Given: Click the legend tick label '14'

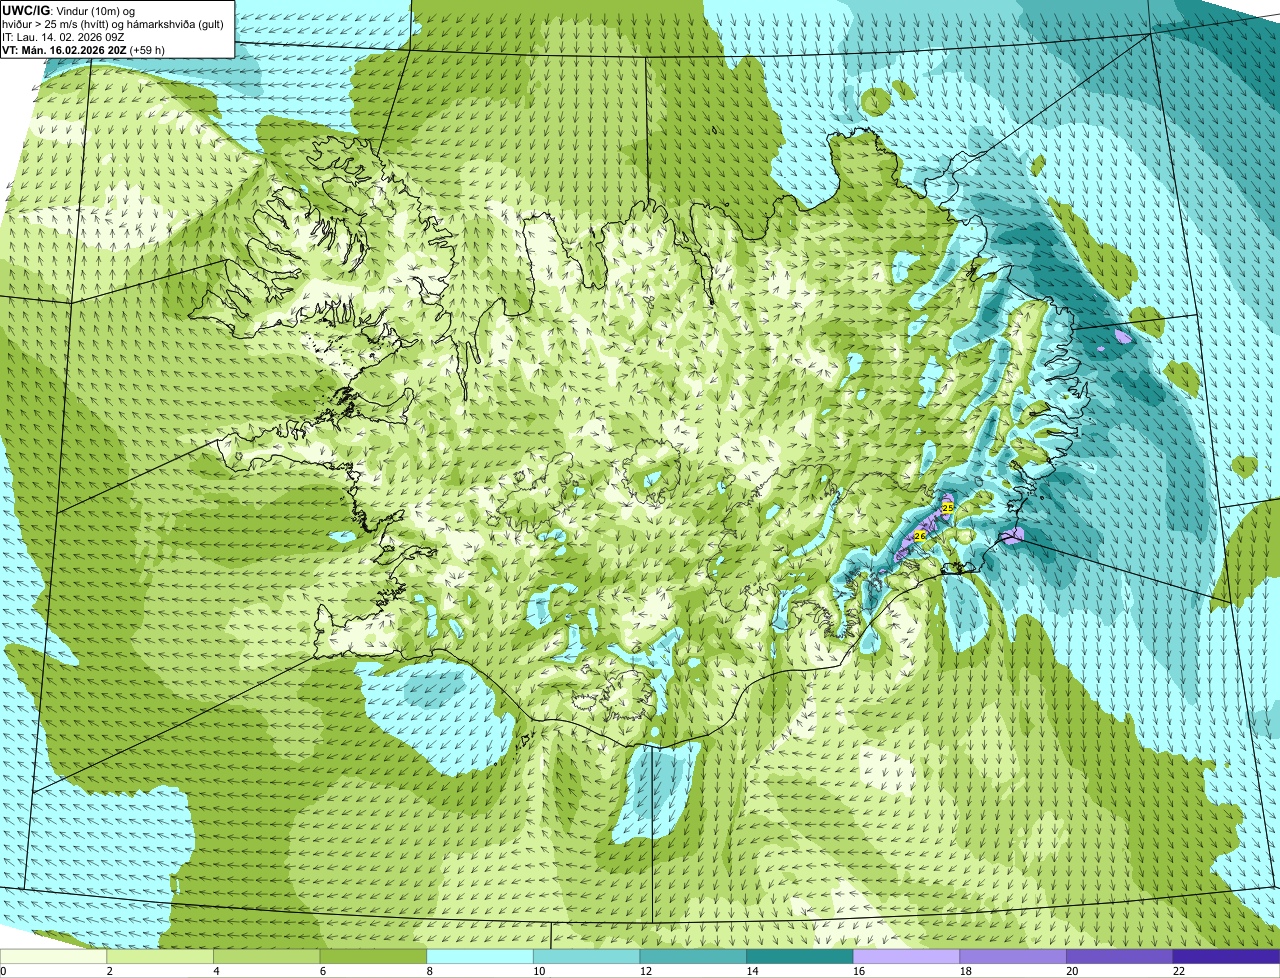Looking at the screenshot, I should click(752, 971).
